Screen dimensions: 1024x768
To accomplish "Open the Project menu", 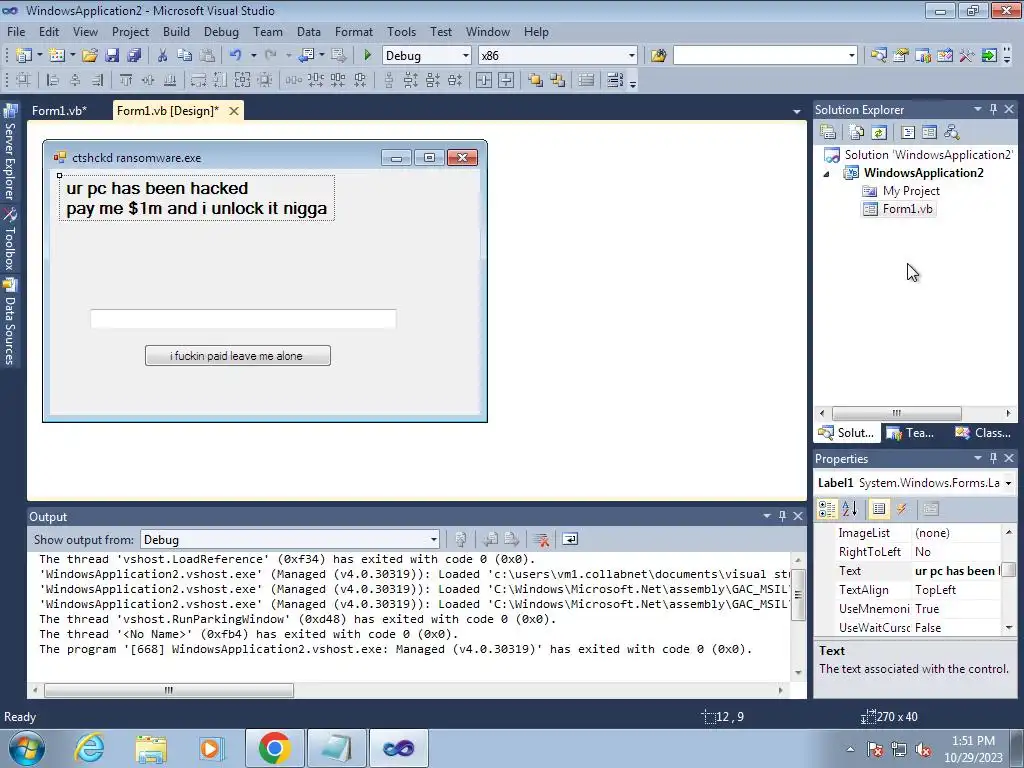I will pos(130,31).
